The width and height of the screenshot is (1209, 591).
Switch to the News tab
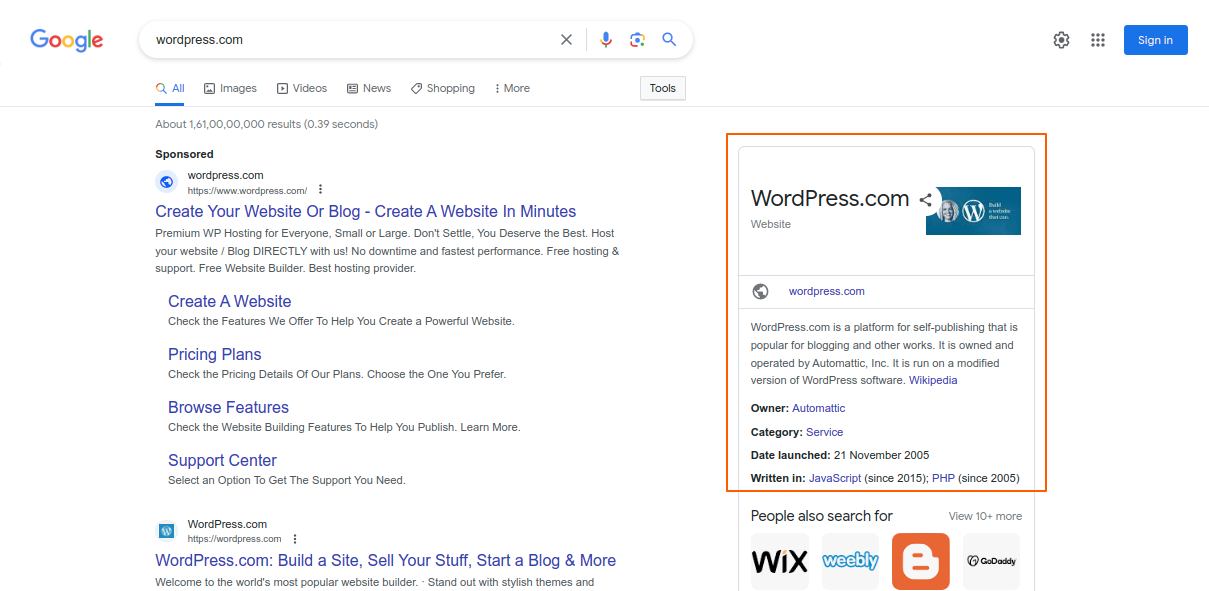click(368, 88)
